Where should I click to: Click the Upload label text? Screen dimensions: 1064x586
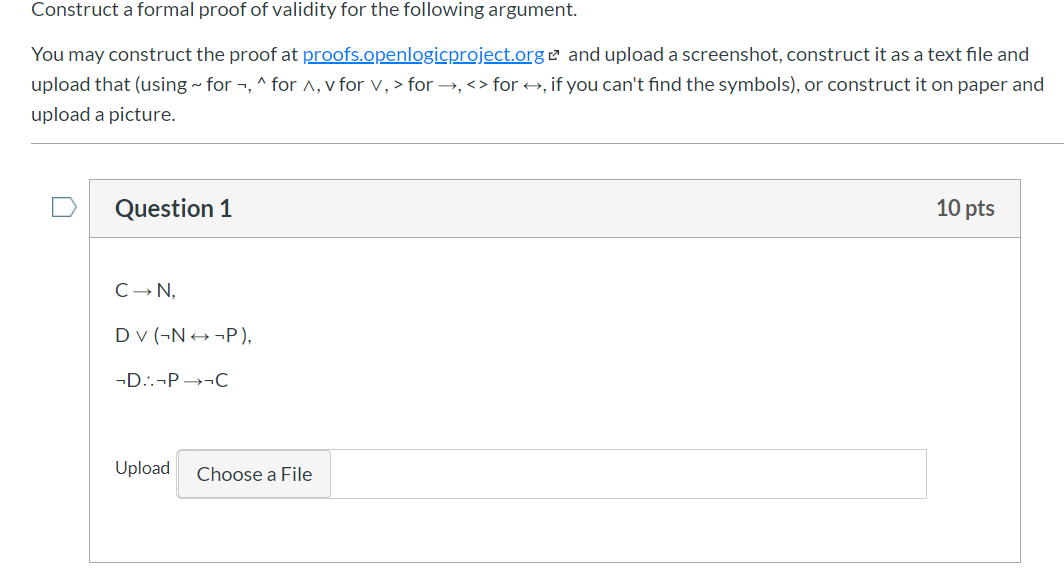click(142, 468)
